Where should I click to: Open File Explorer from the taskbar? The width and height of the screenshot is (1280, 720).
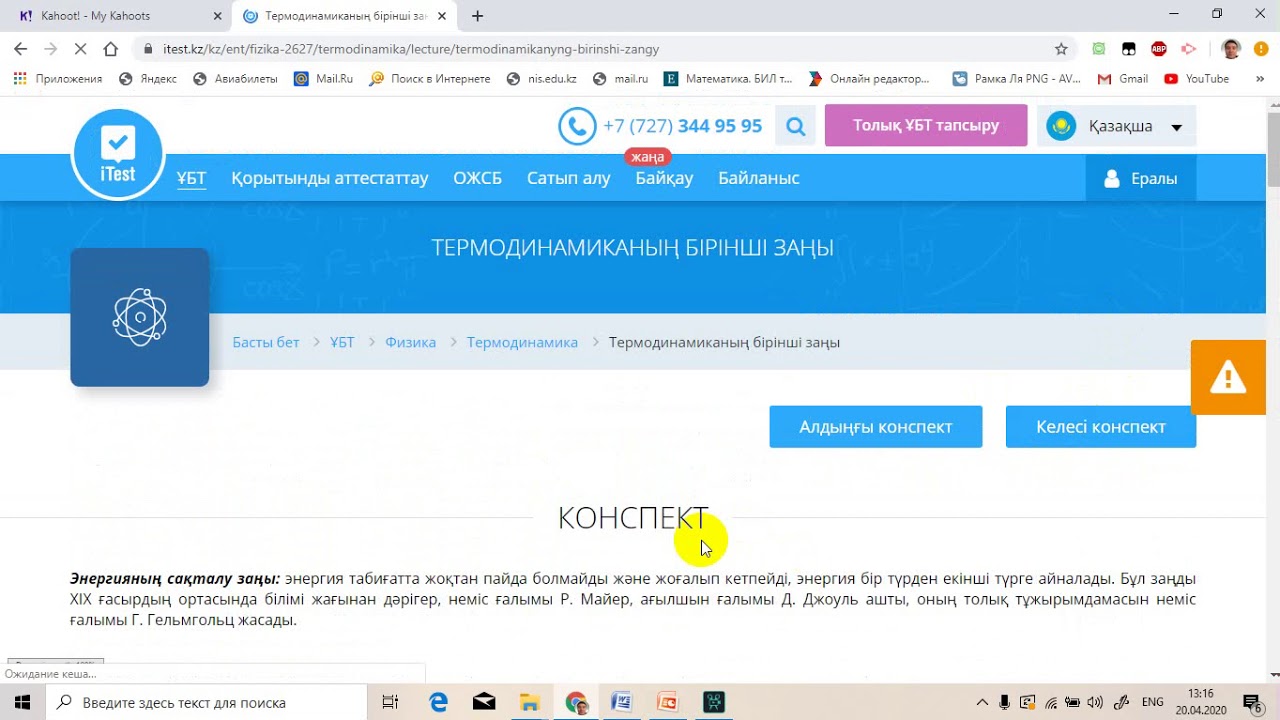click(530, 702)
